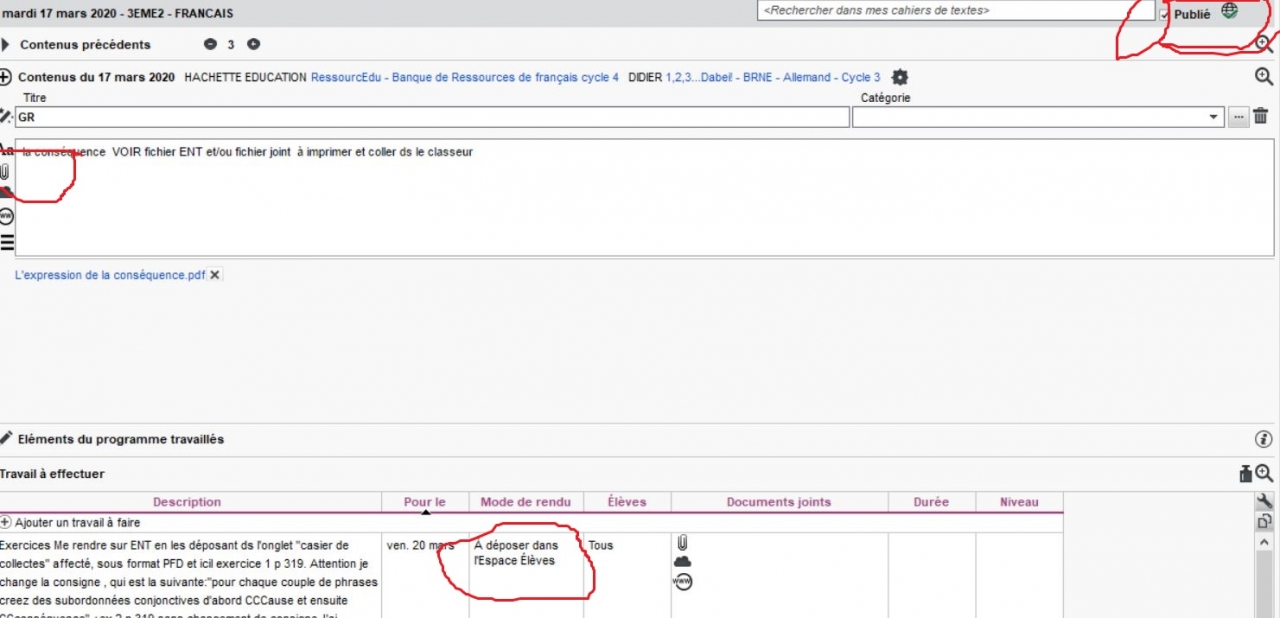Click the wrench icon above the homework table scrollbar
The width and height of the screenshot is (1280, 618).
[x=1265, y=501]
